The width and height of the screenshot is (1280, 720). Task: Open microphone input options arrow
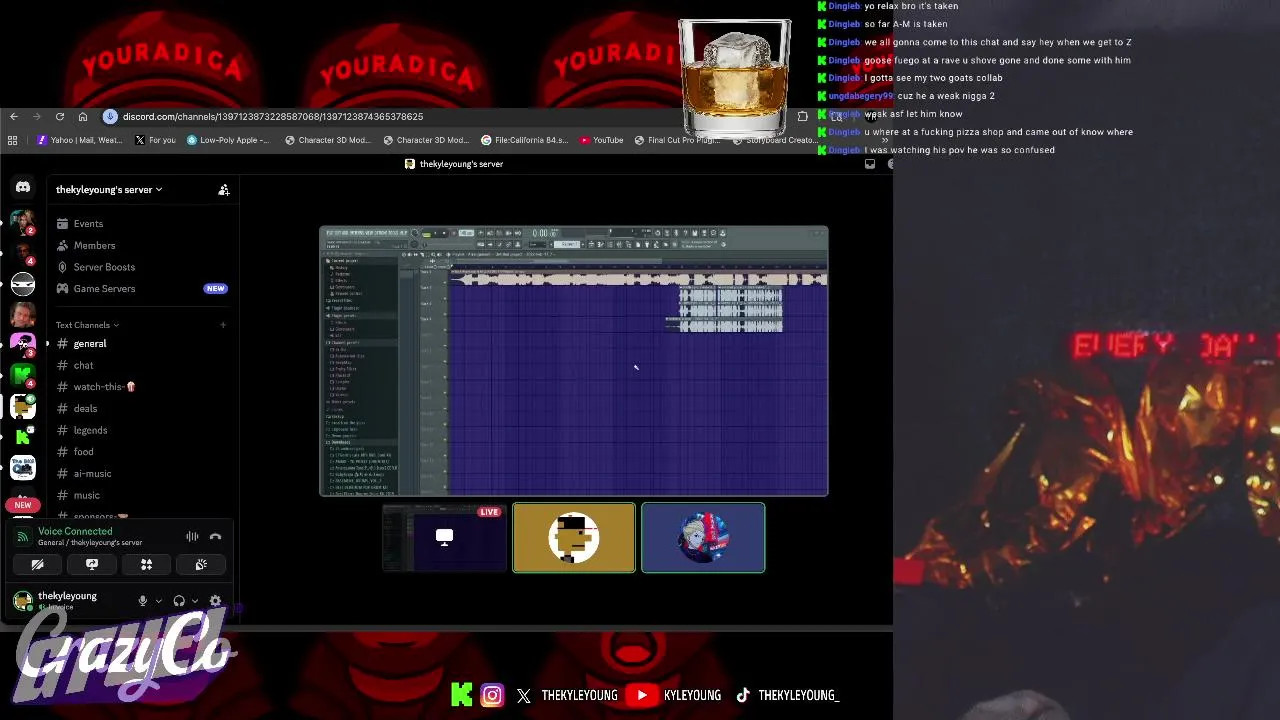click(158, 601)
